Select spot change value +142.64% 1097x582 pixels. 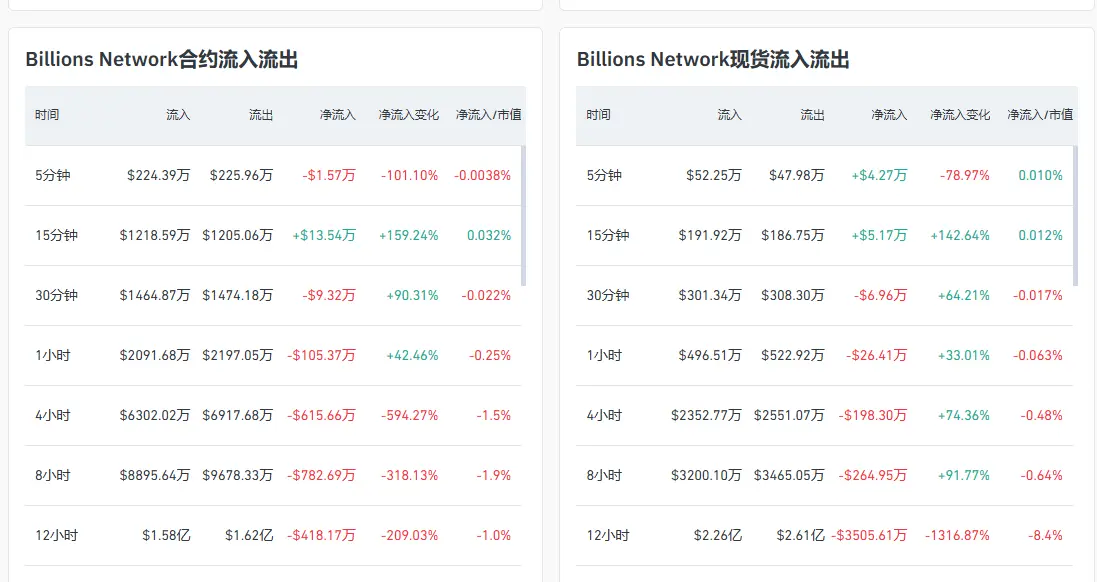pyautogui.click(x=960, y=236)
